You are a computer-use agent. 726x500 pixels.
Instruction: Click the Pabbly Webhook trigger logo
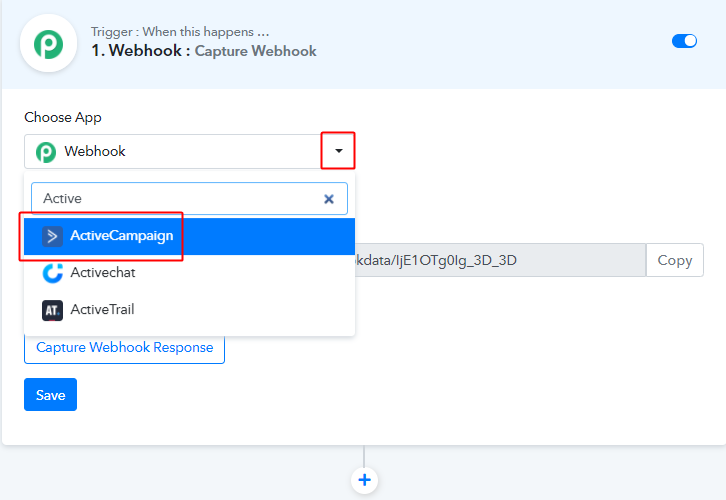click(x=48, y=44)
